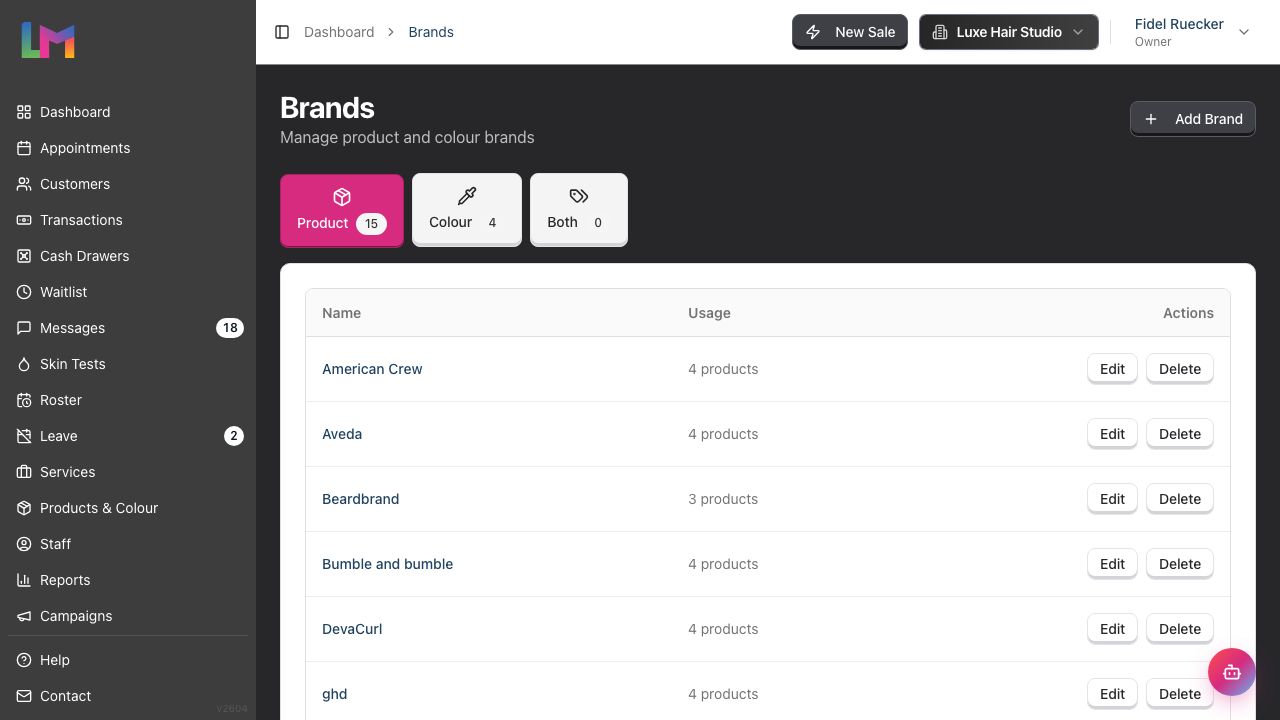Open Skin Tests label in sidebar
This screenshot has height=720, width=1280.
73,364
